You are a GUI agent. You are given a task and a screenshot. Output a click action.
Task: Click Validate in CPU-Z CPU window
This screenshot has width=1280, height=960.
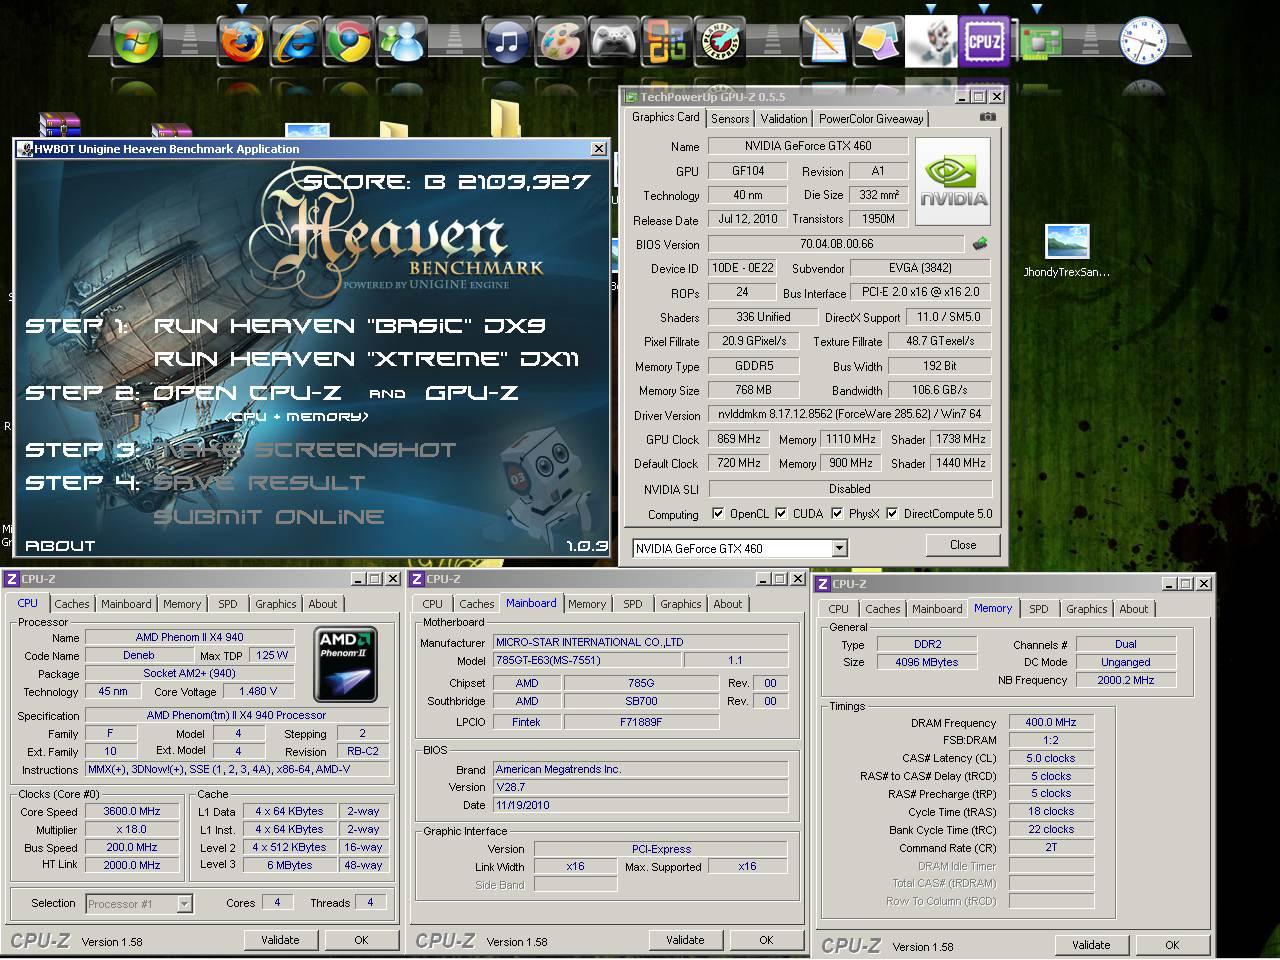tap(280, 940)
